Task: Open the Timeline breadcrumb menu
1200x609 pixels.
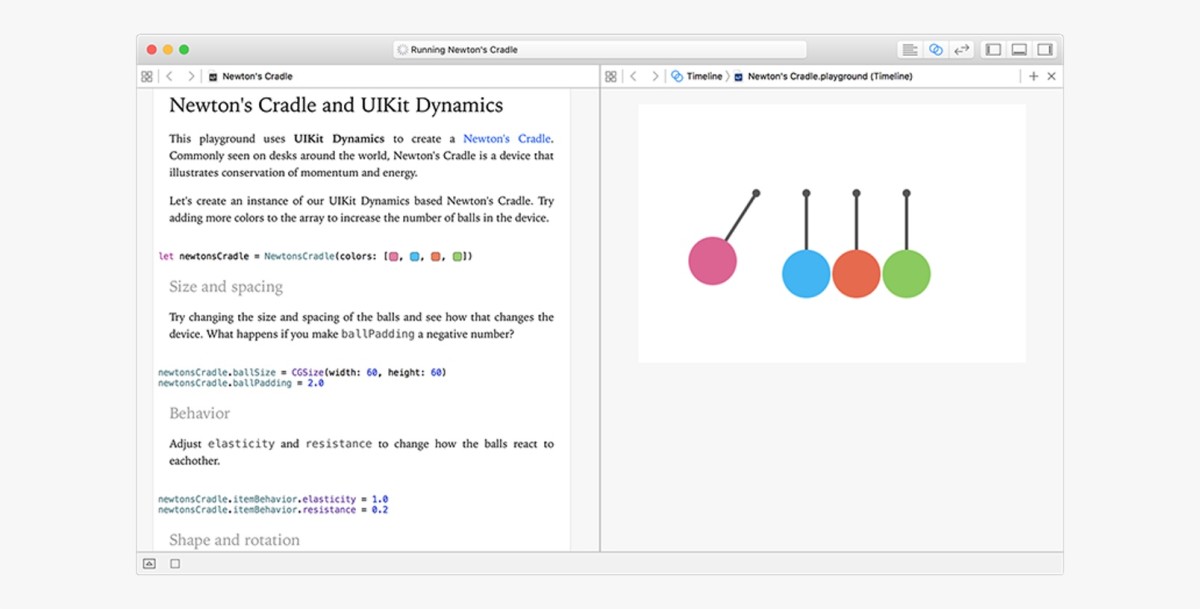Action: point(696,76)
